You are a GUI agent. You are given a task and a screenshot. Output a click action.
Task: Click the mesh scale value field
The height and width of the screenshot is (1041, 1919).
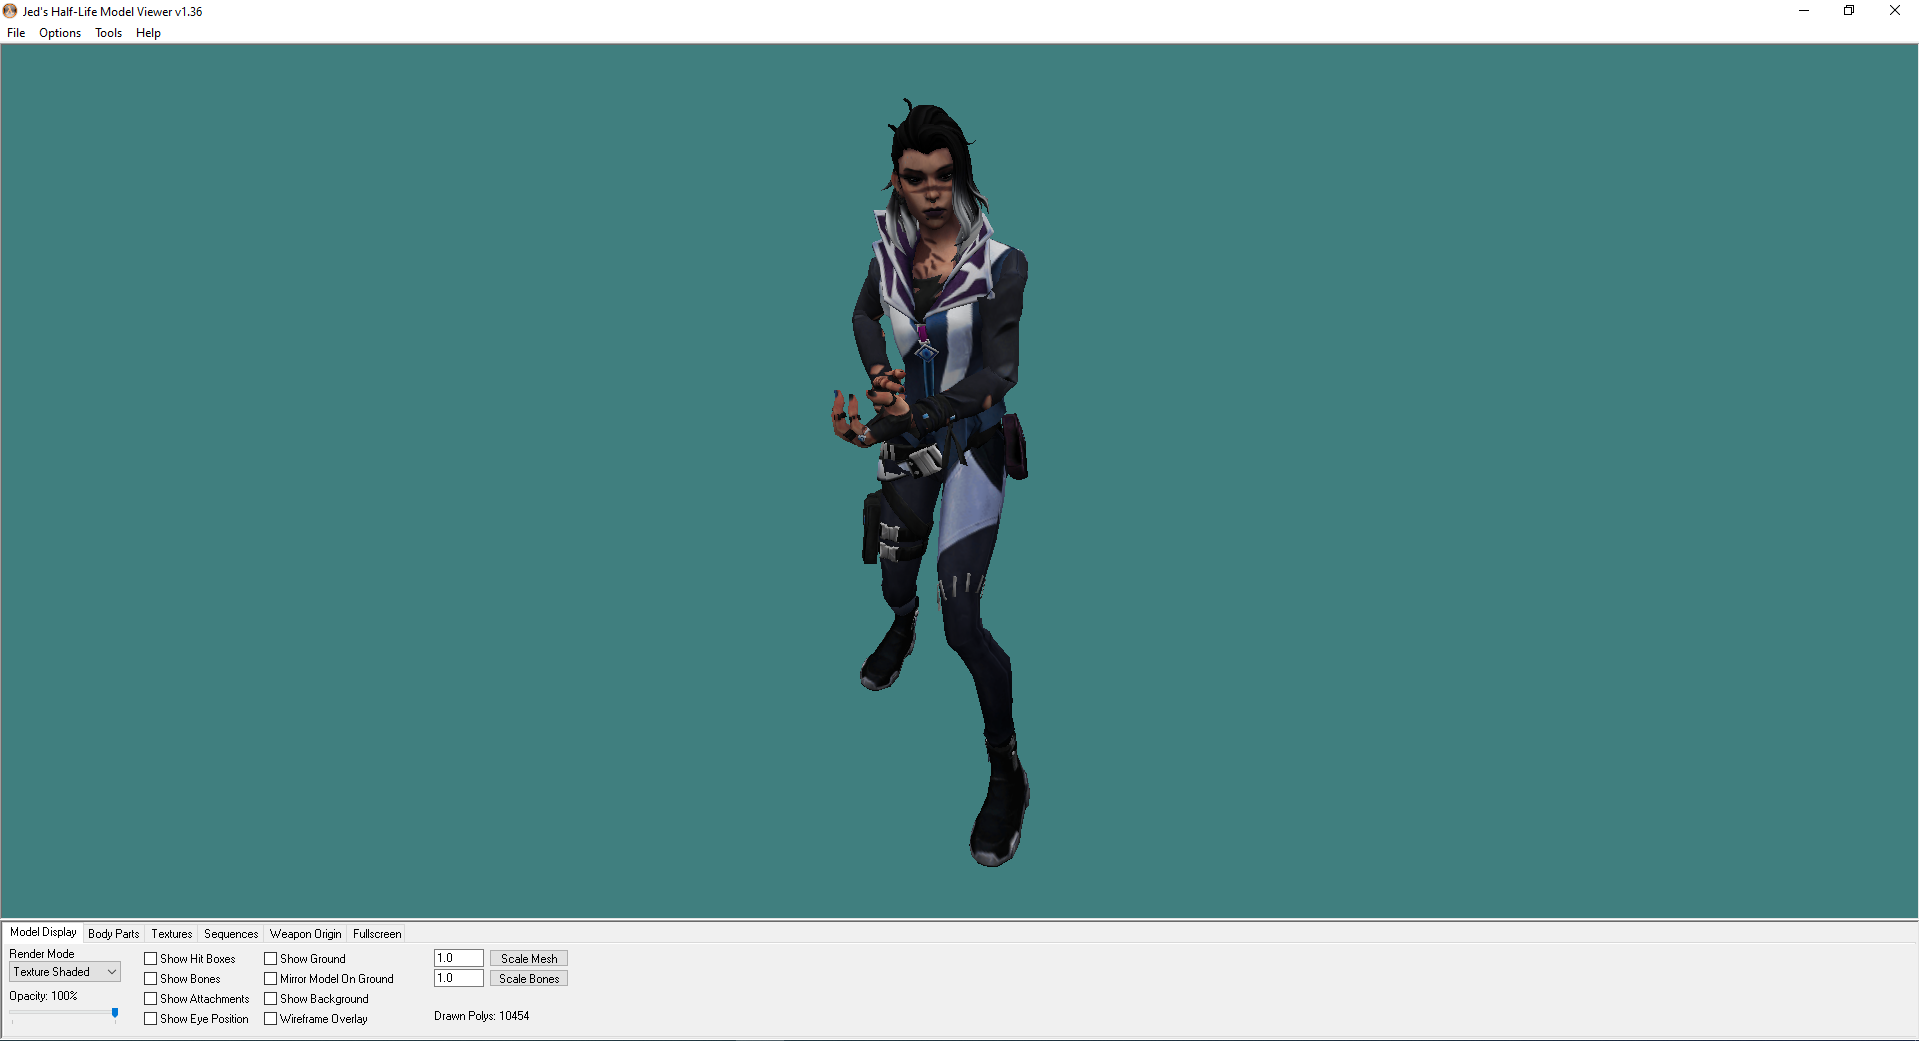459,958
